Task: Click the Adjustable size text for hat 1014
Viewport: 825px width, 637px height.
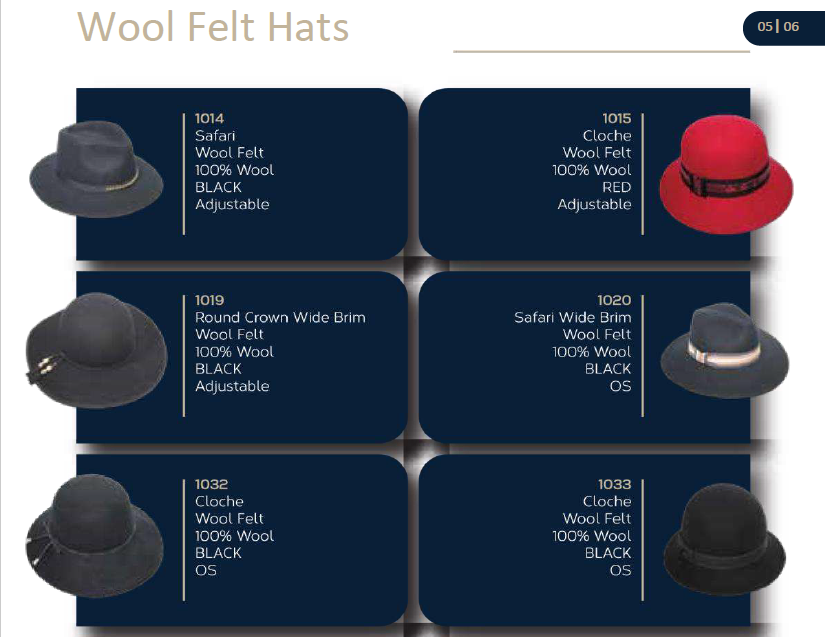Action: click(x=232, y=205)
